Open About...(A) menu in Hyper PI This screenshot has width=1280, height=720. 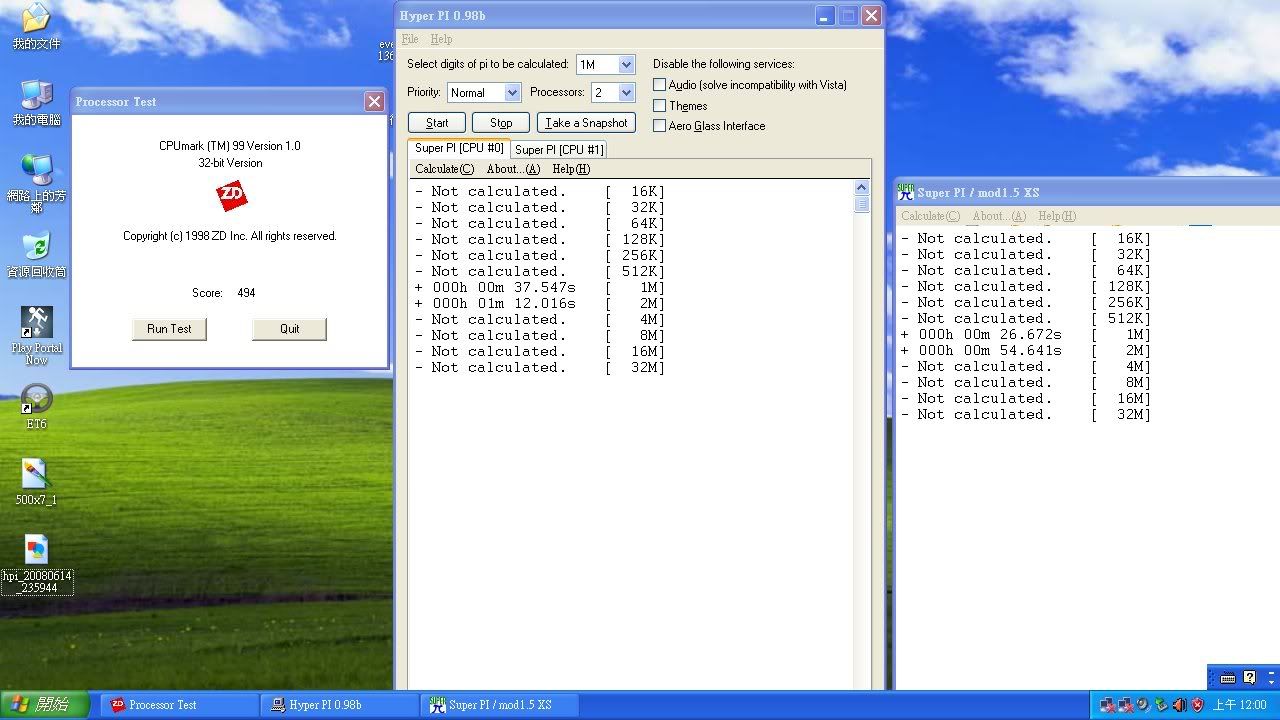tap(513, 169)
